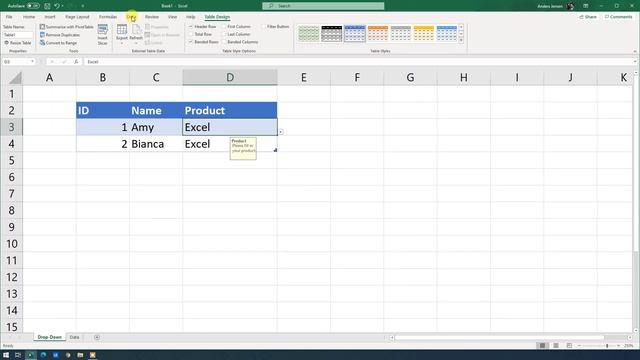Apply the black header table style
This screenshot has height=360, width=640.
(331, 33)
